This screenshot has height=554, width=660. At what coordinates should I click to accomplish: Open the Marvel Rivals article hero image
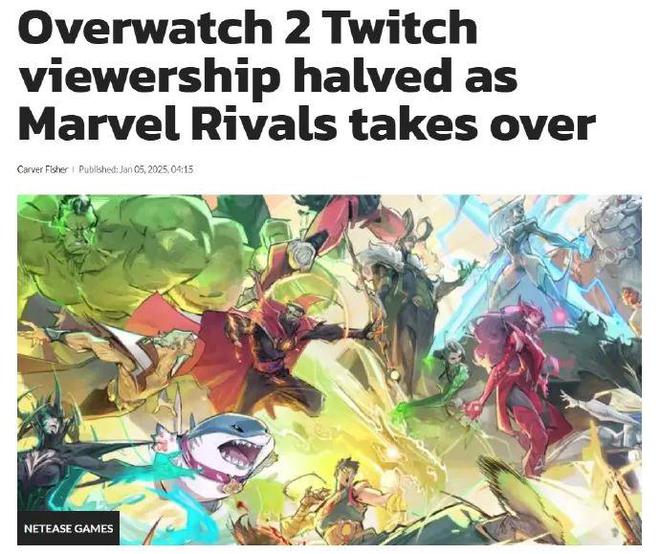tap(330, 370)
